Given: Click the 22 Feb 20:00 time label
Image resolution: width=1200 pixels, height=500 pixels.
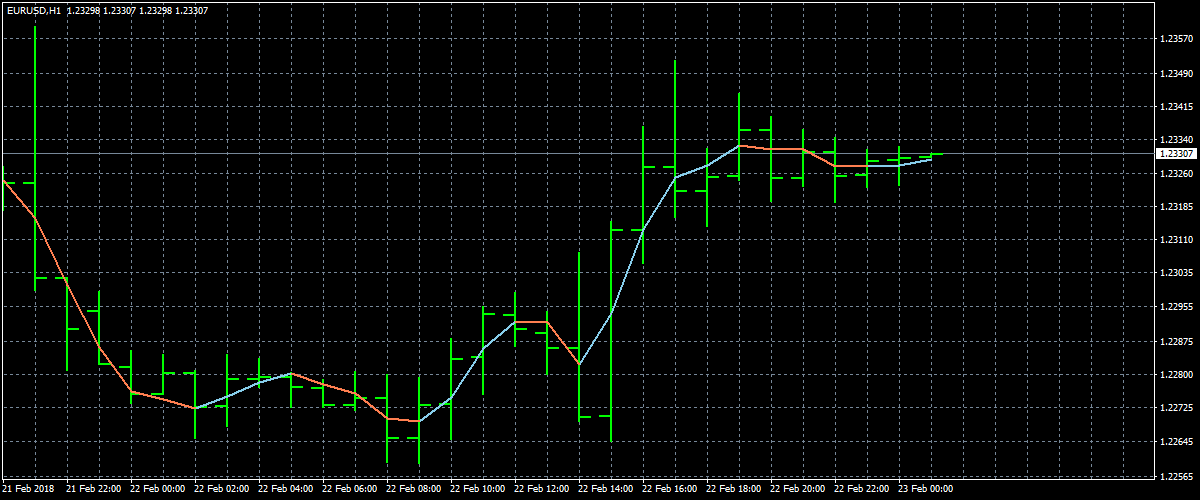Looking at the screenshot, I should [x=797, y=490].
